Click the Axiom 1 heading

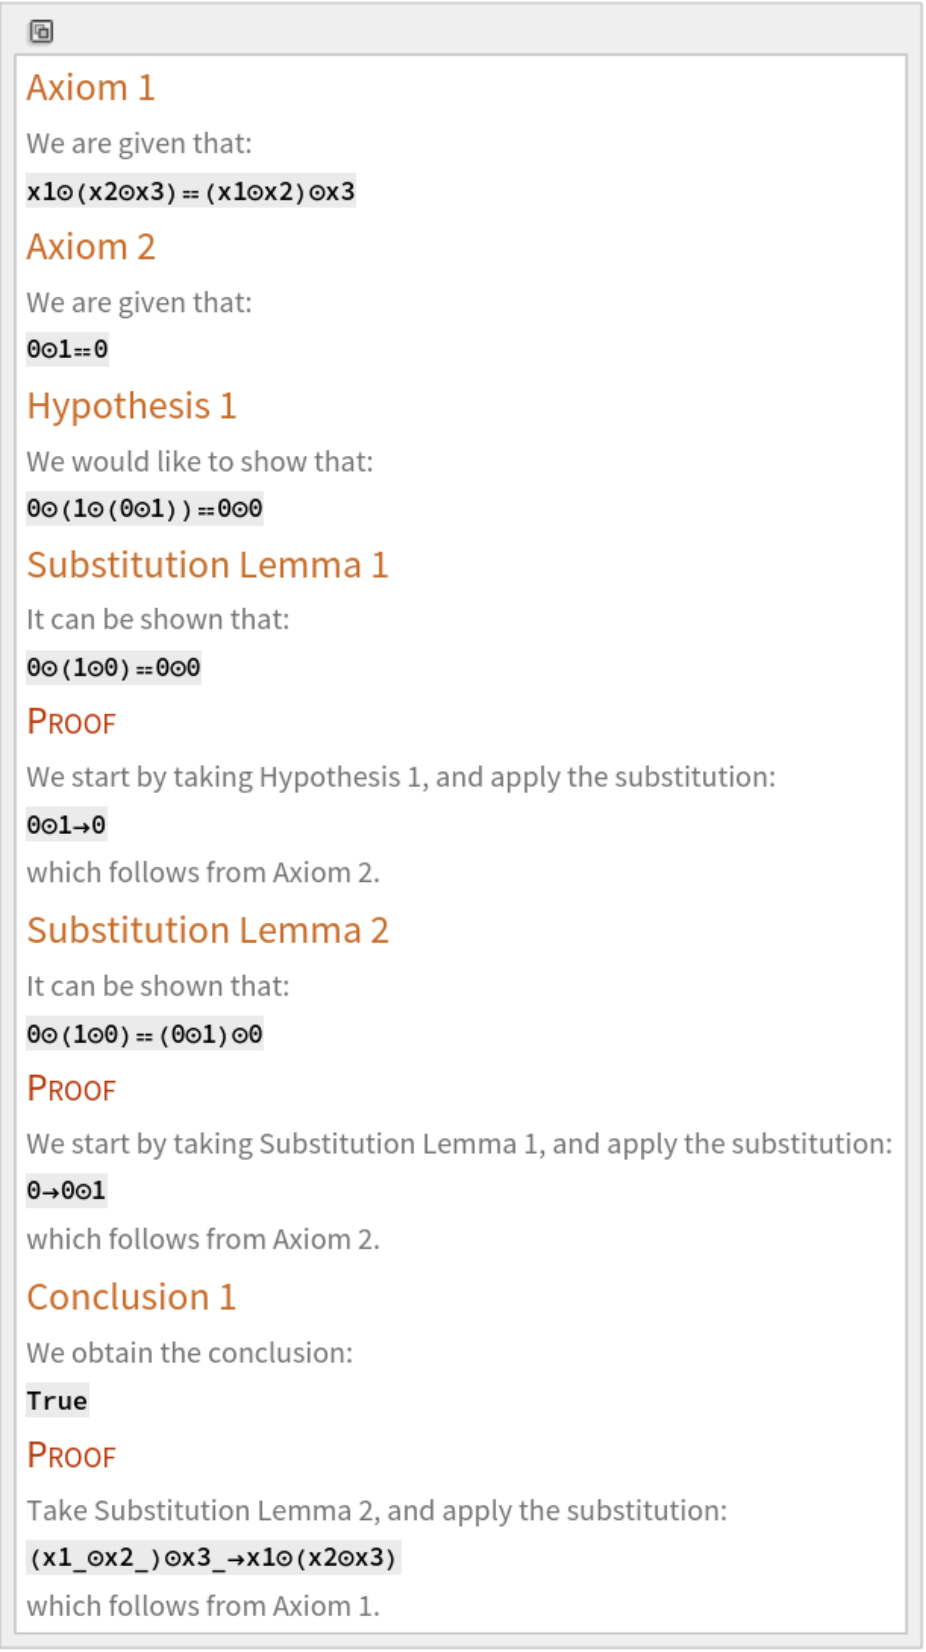click(91, 88)
